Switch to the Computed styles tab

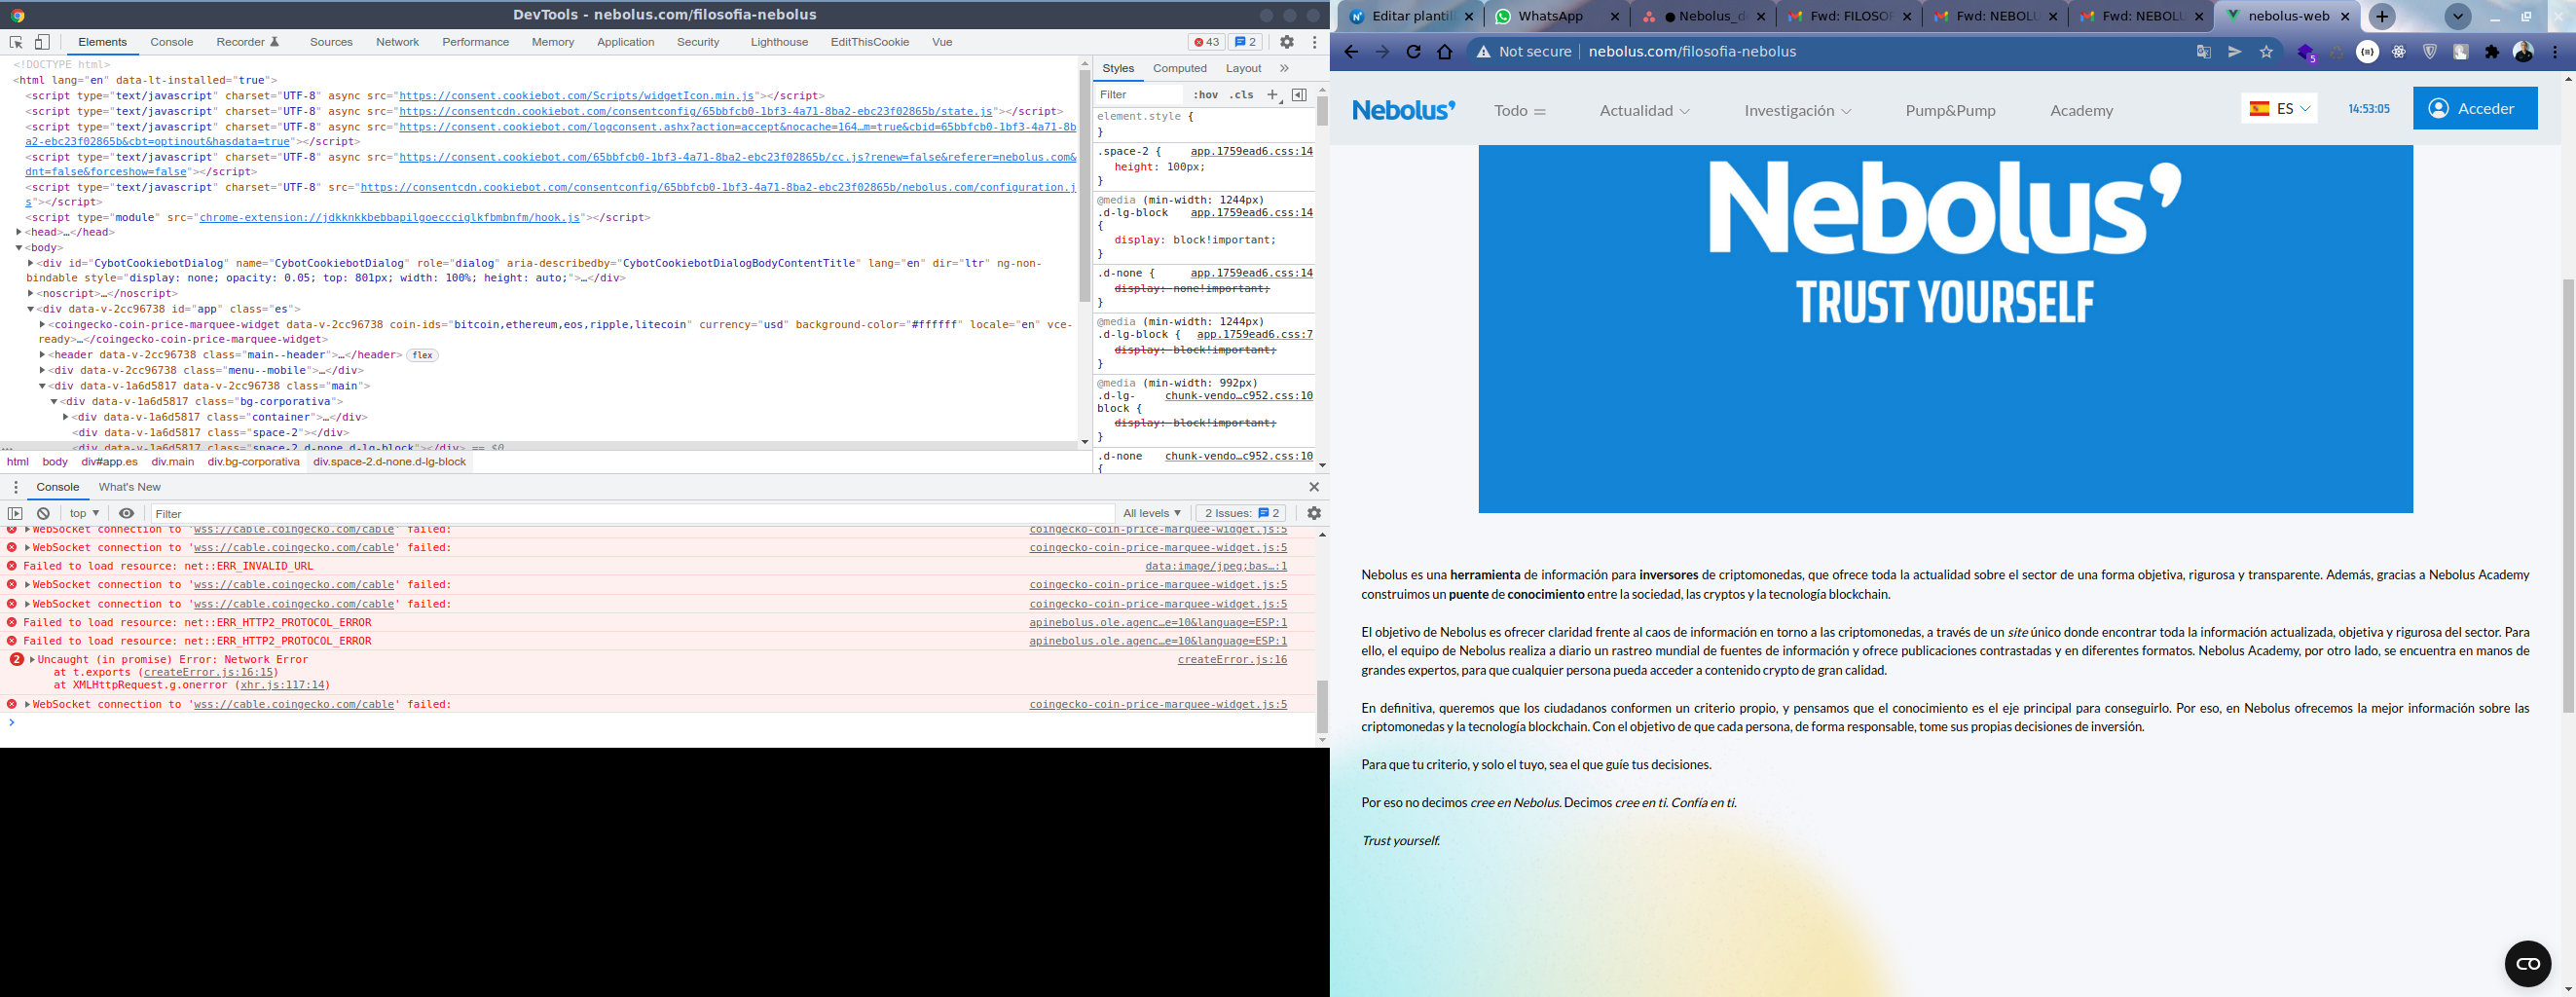pos(1179,68)
